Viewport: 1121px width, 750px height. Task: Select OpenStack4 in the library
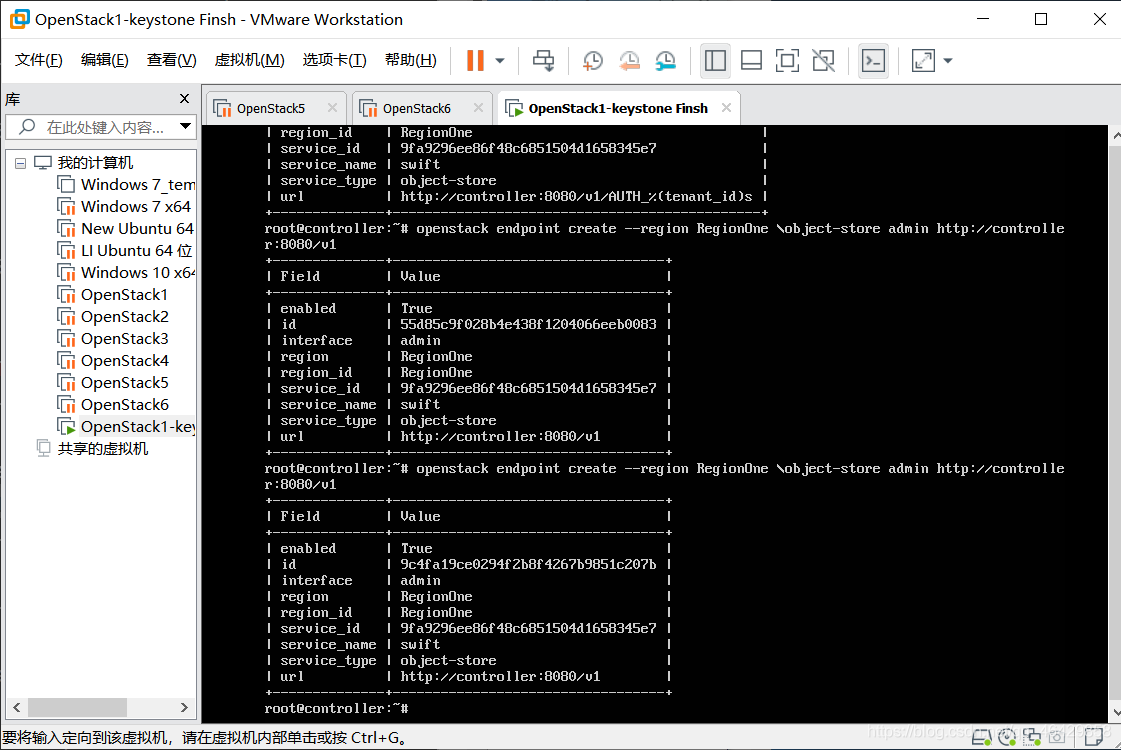(x=124, y=361)
